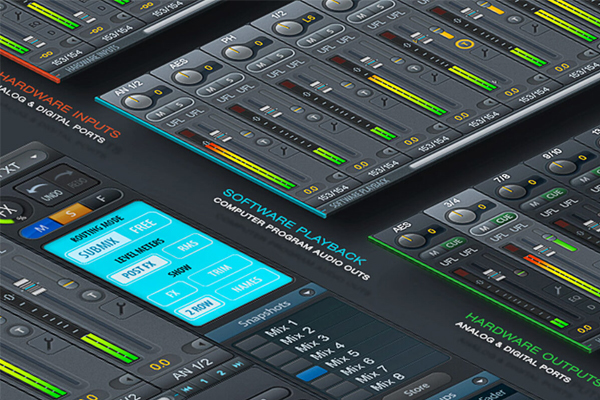The image size is (600, 400).
Task: Click the small width knob on Software Playback AES
Action: point(297,109)
